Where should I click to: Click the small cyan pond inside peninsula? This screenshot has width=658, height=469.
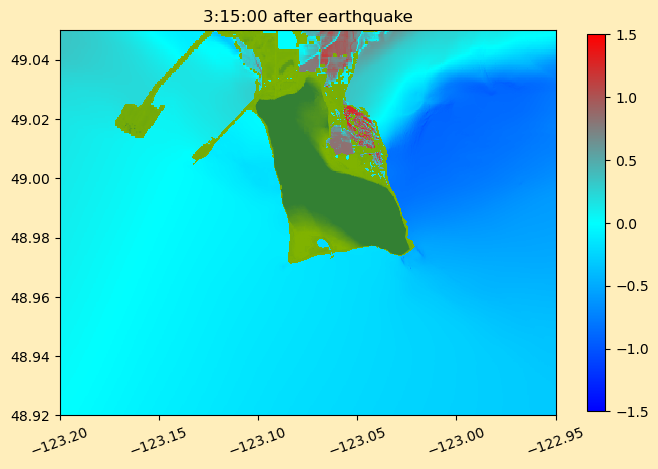322,244
